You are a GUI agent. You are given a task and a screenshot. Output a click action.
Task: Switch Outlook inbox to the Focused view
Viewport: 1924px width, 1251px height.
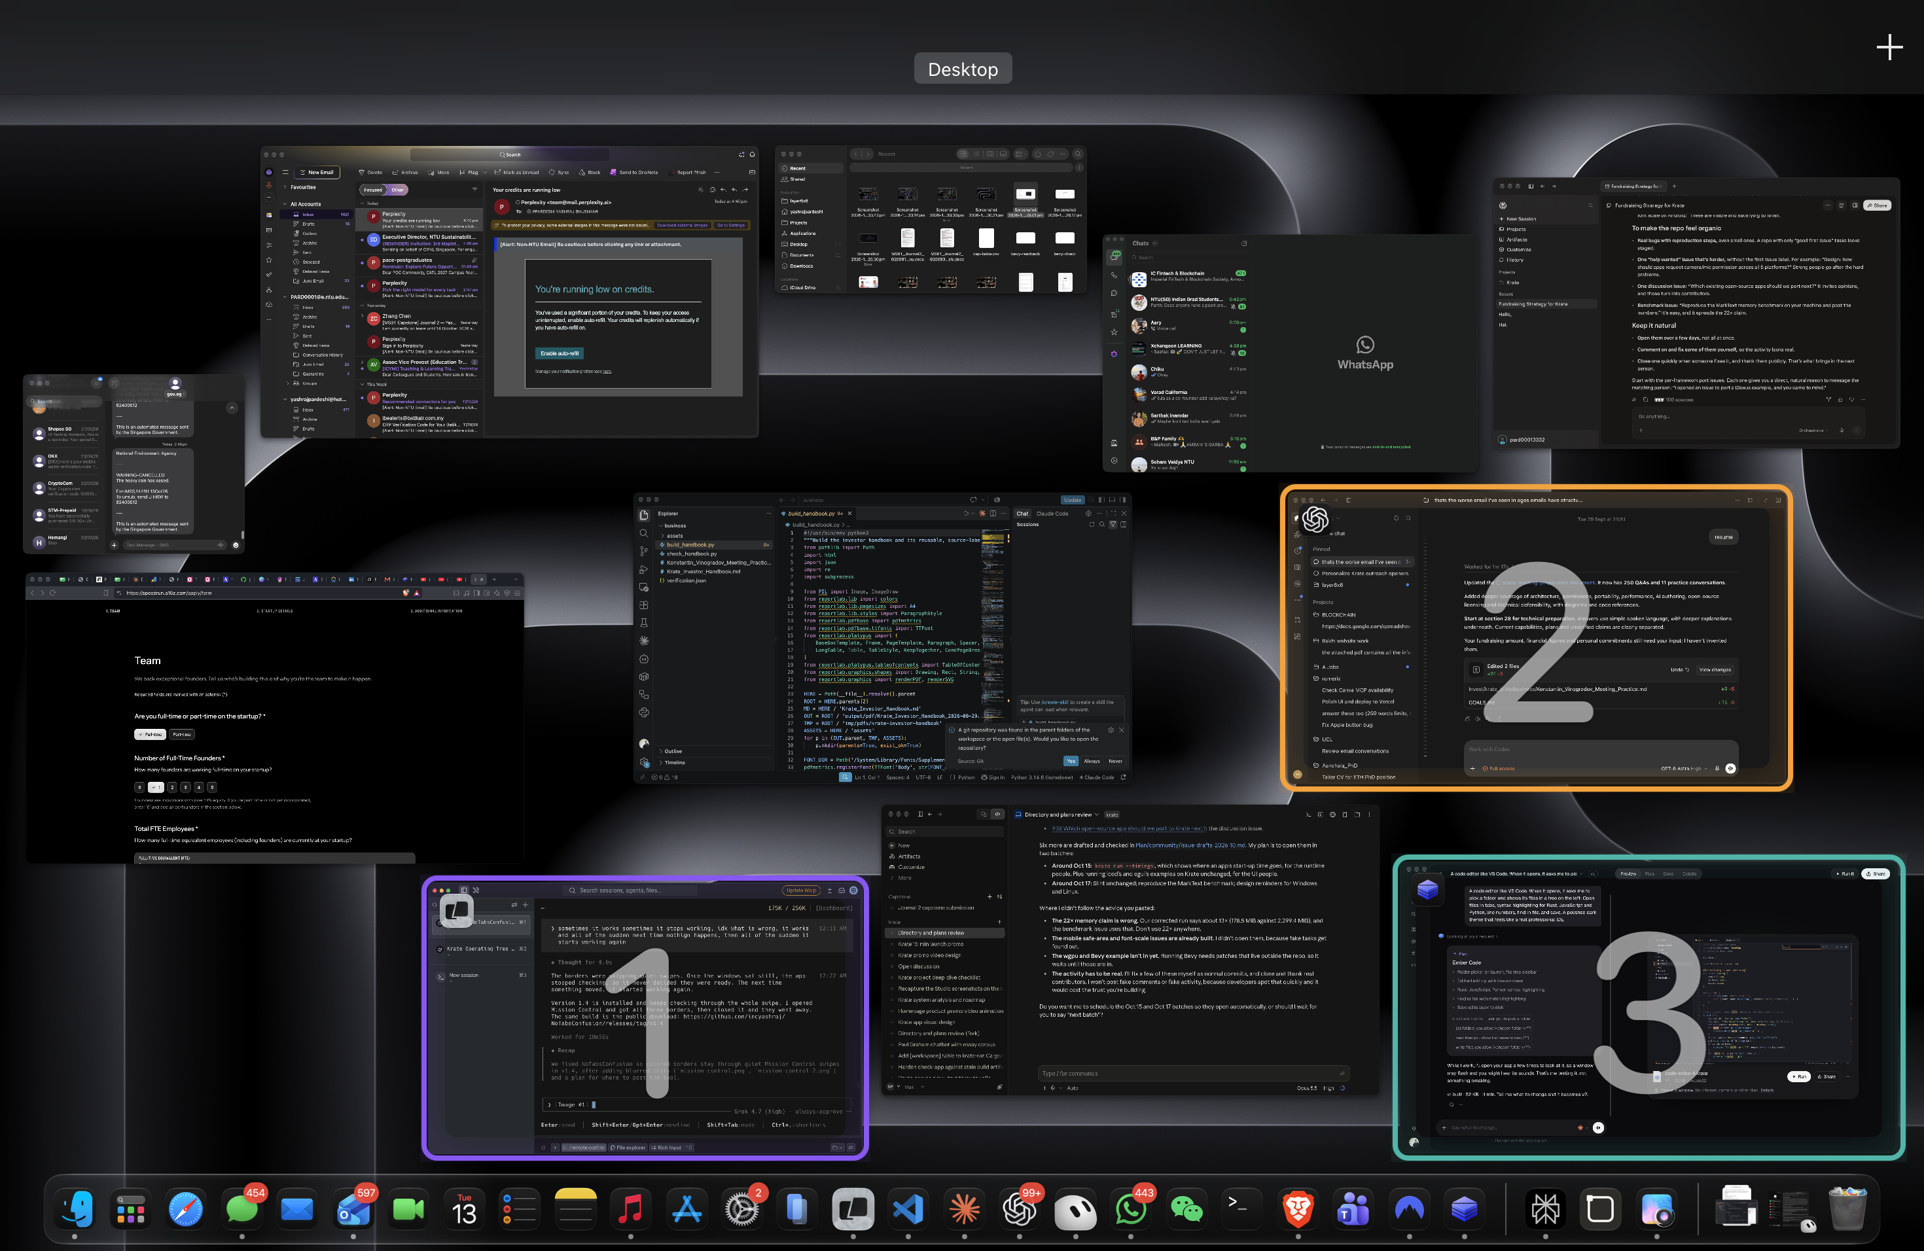pos(373,189)
